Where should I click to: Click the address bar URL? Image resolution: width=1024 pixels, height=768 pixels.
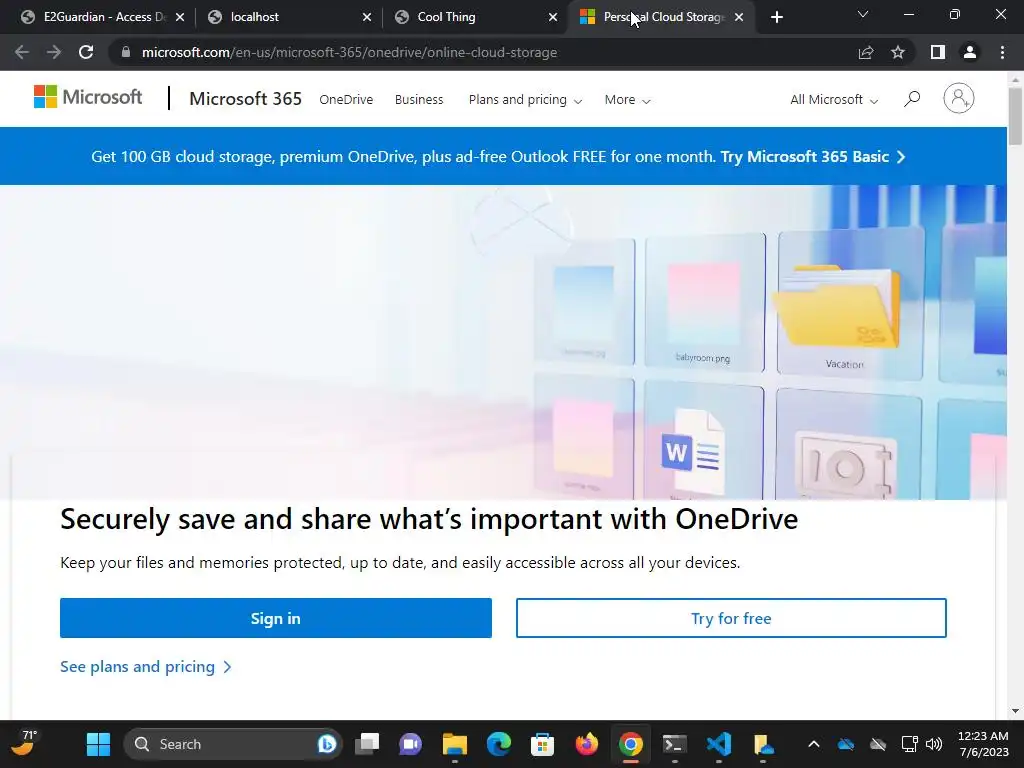pos(349,52)
